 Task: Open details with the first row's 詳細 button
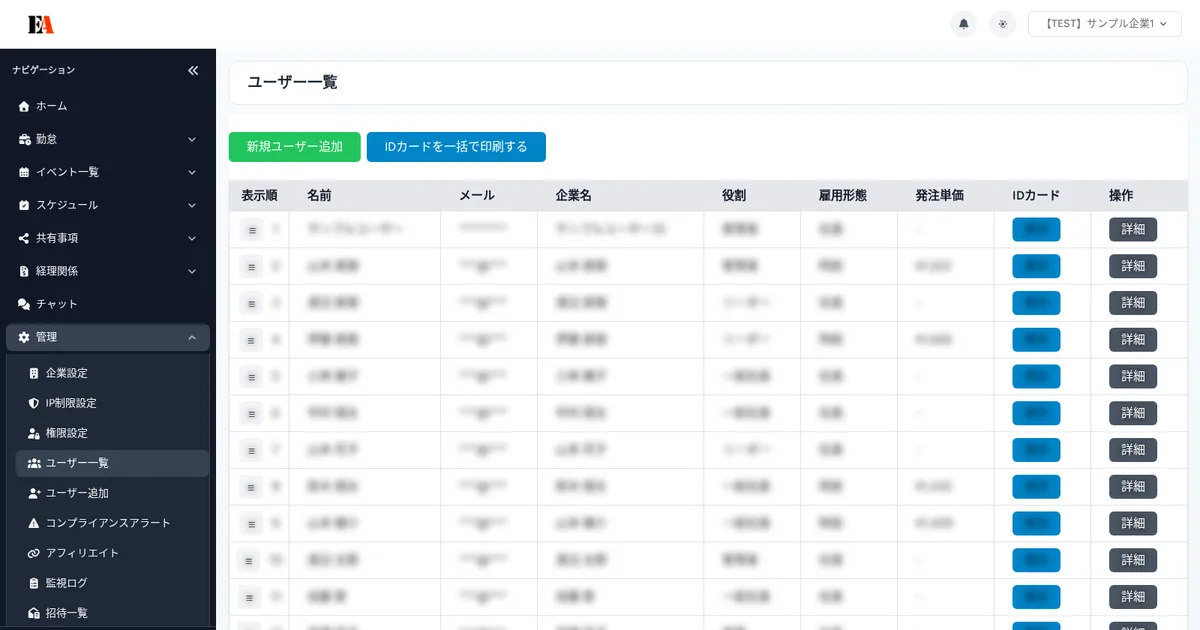point(1133,229)
